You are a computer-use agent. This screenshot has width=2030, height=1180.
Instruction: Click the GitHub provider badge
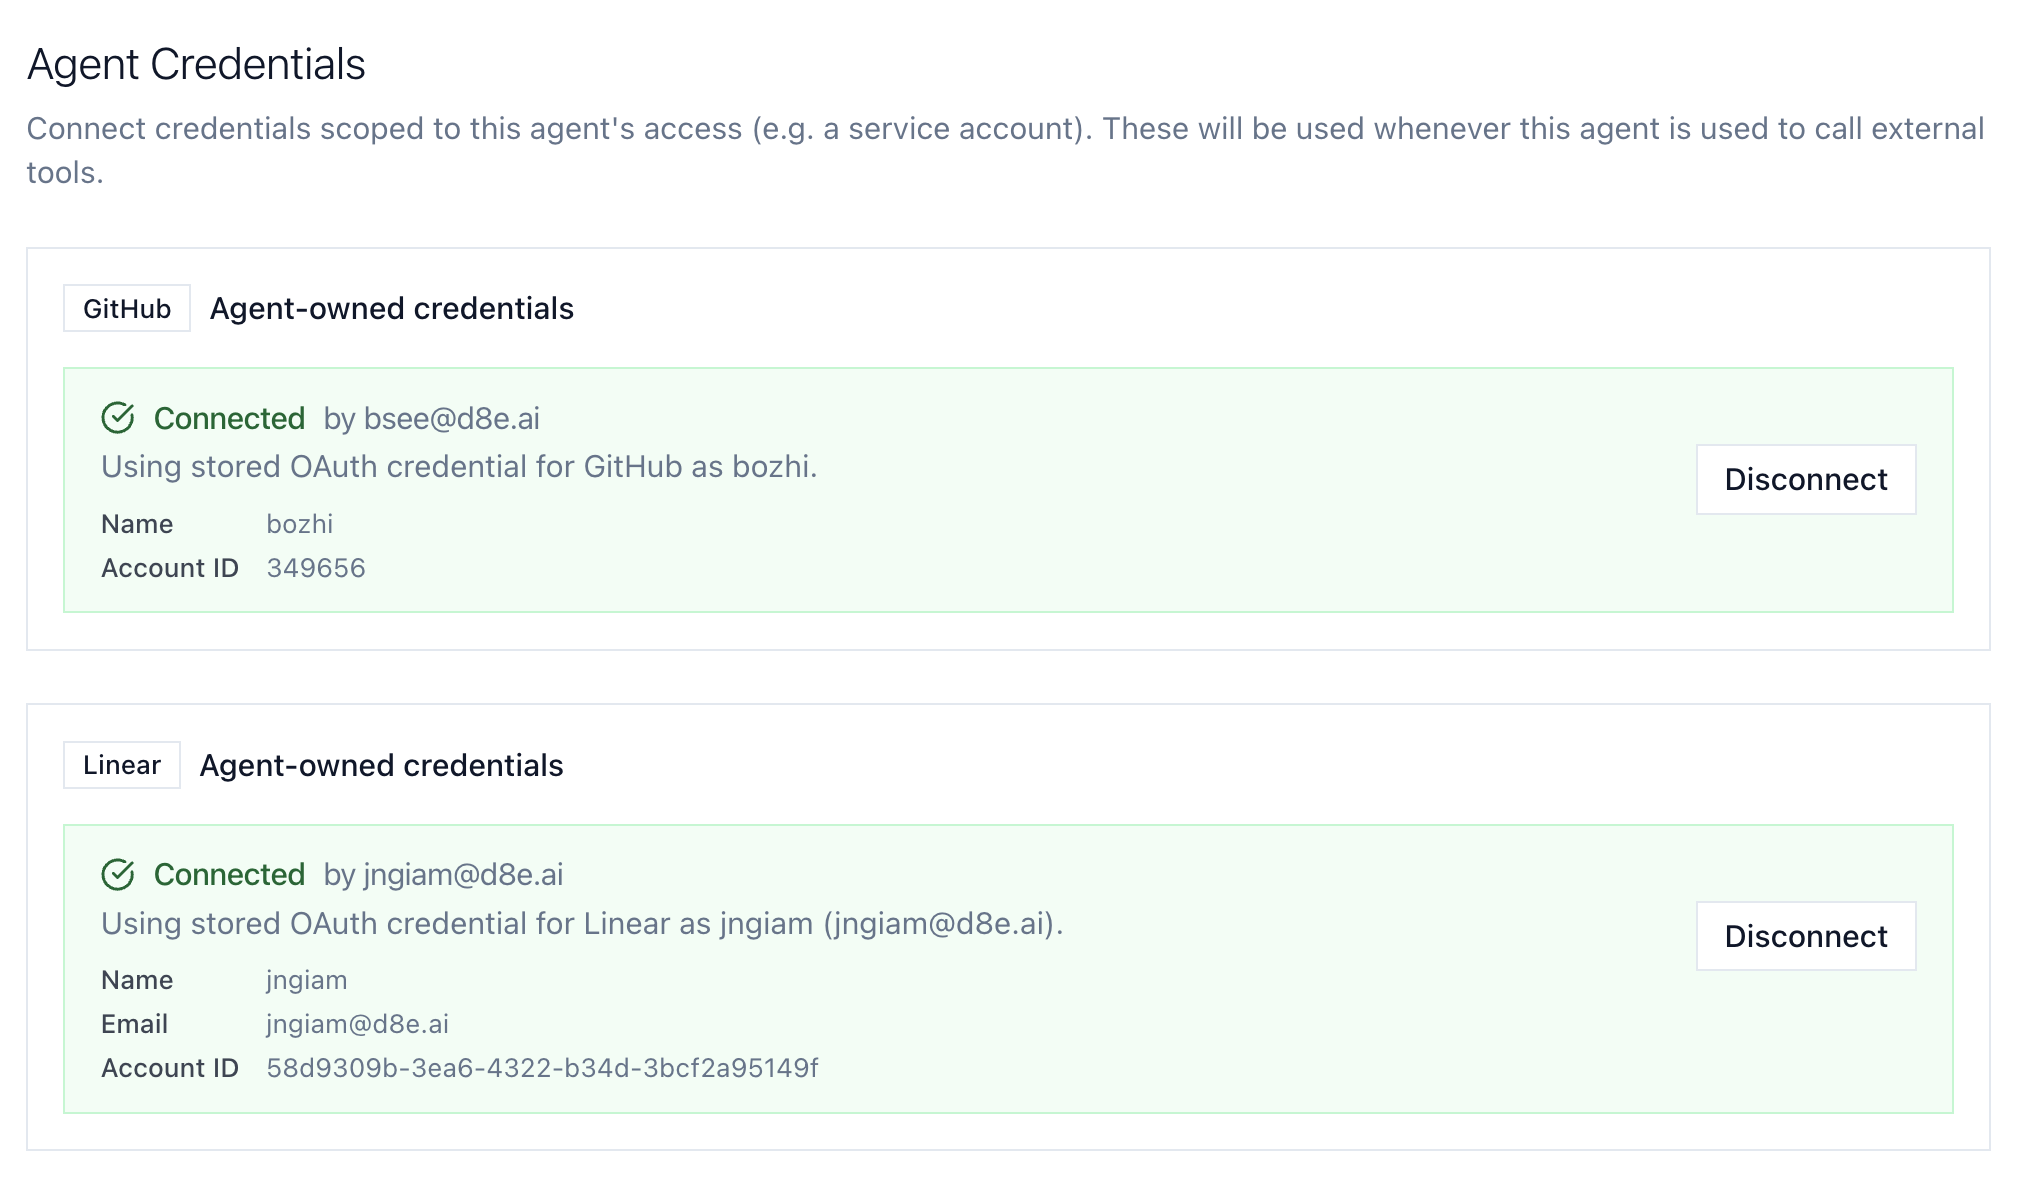pyautogui.click(x=127, y=309)
